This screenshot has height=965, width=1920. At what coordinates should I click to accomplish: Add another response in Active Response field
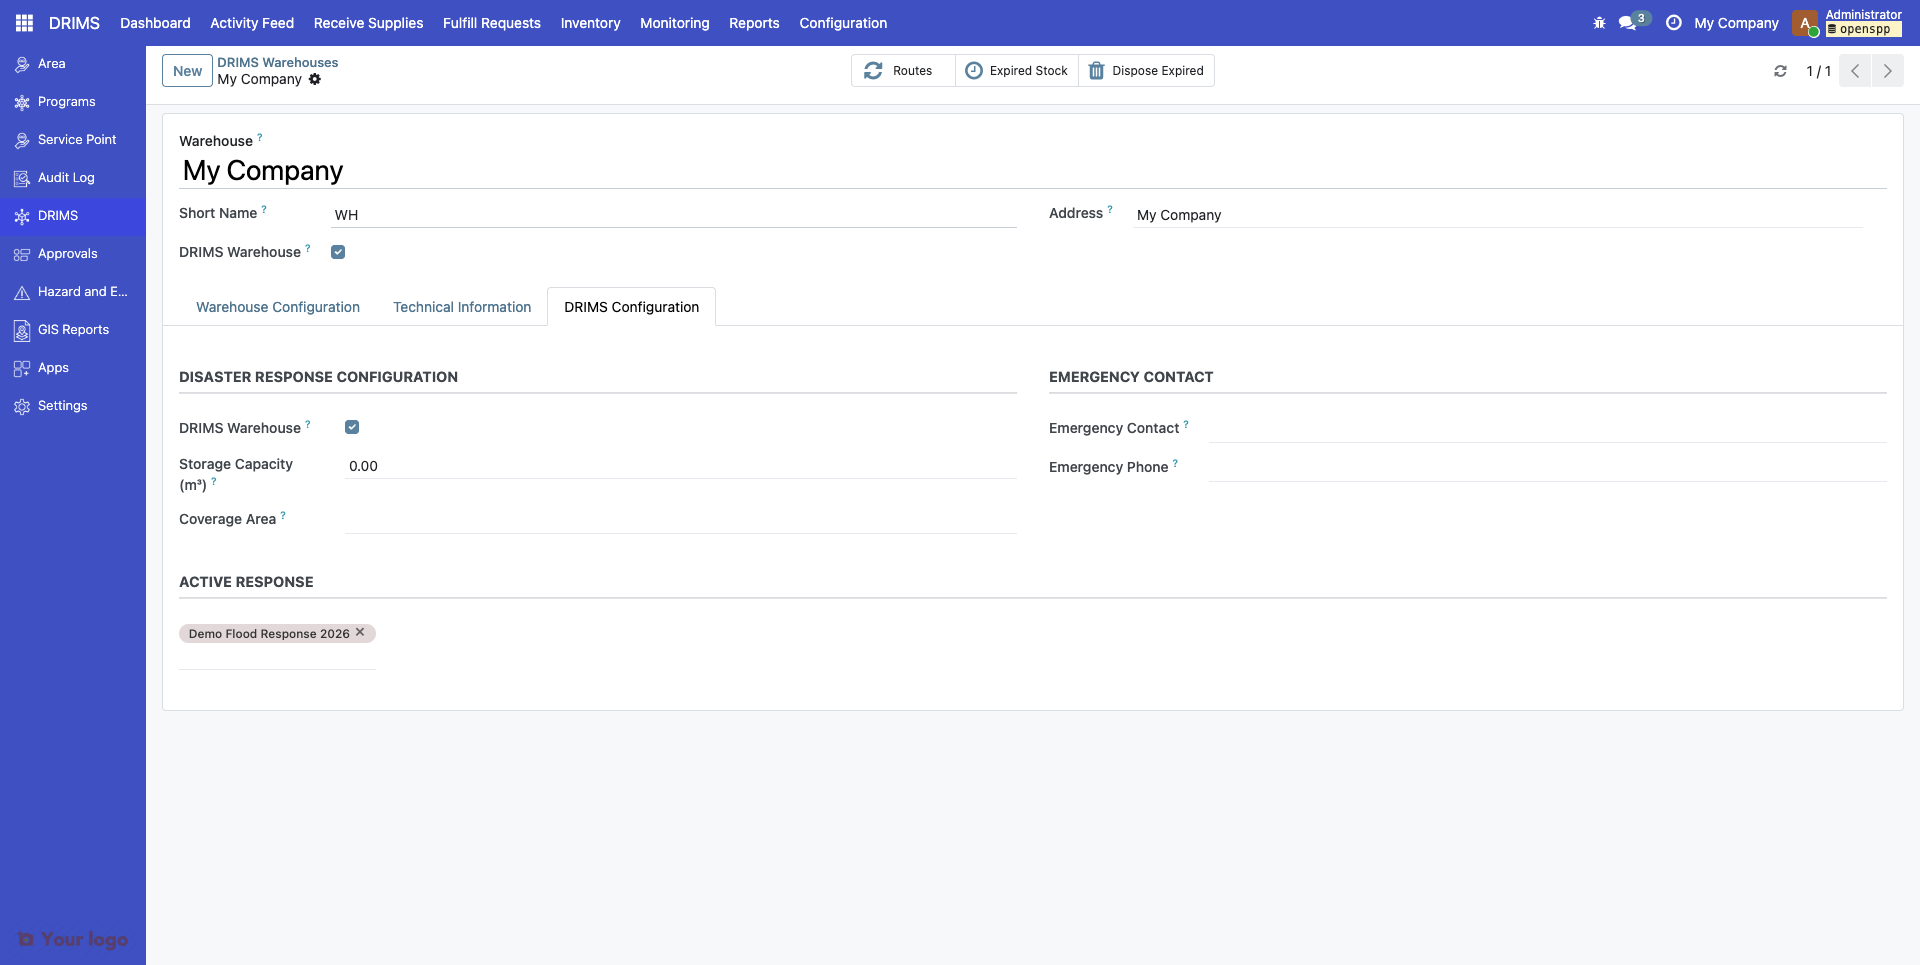tap(277, 658)
